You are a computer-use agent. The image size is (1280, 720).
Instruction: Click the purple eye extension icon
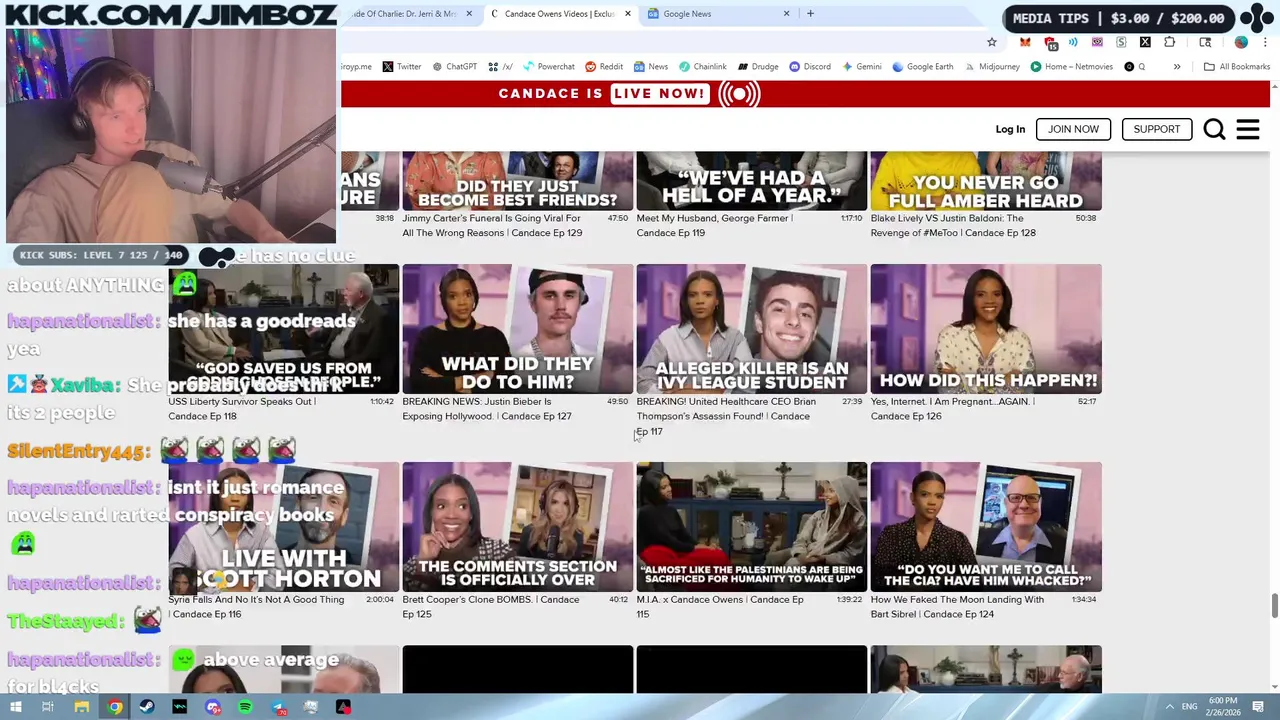(x=1097, y=42)
